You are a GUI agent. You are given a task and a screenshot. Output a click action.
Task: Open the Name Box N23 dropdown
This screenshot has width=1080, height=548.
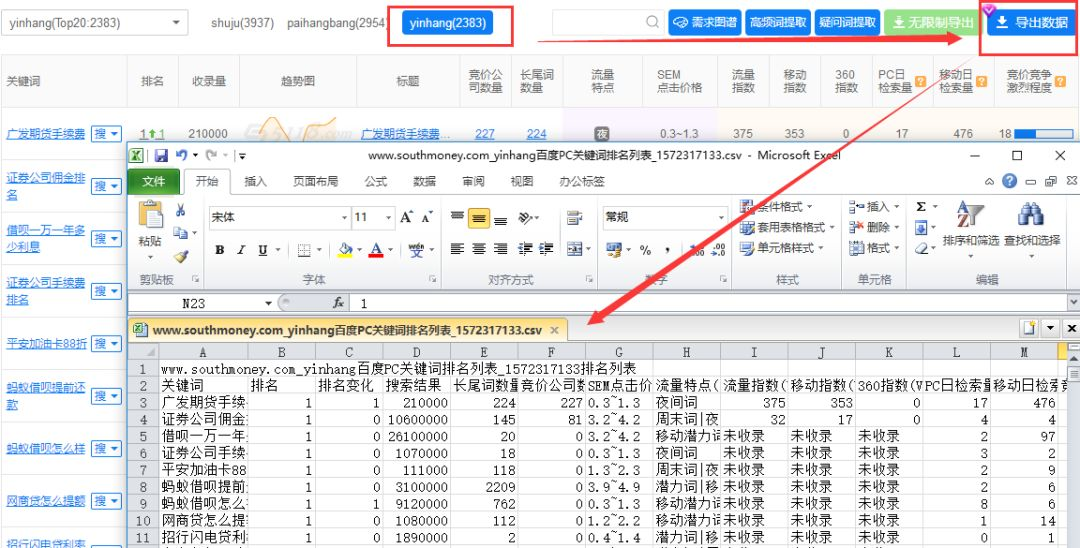[x=269, y=303]
